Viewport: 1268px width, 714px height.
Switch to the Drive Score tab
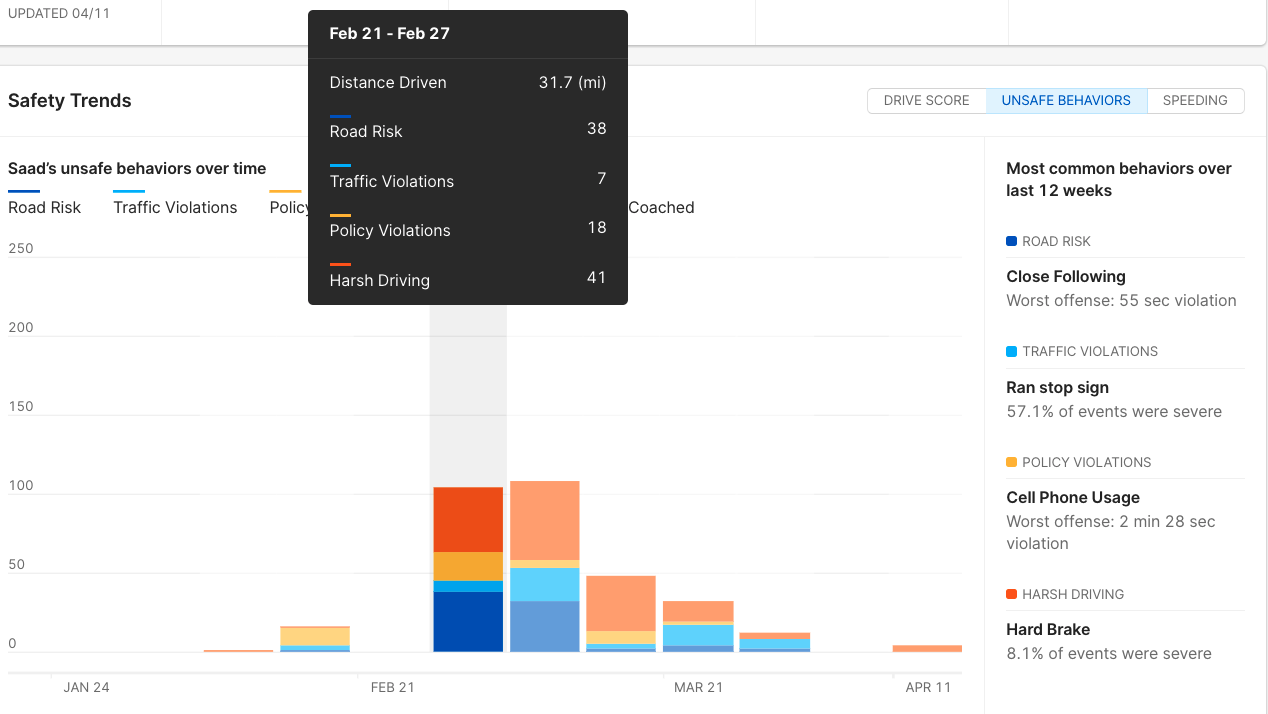click(x=926, y=101)
